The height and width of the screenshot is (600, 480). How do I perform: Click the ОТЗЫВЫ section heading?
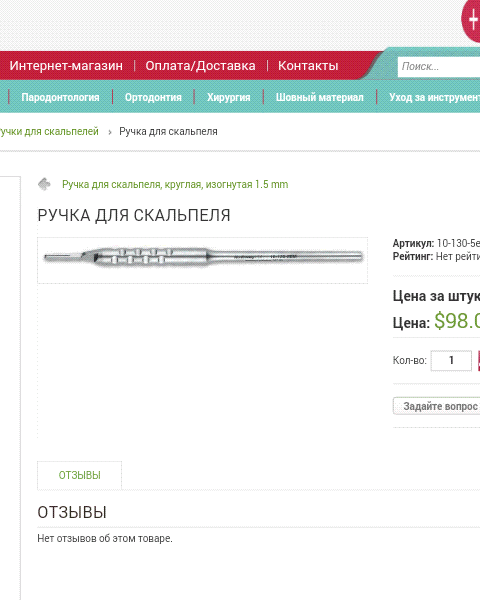tap(72, 512)
